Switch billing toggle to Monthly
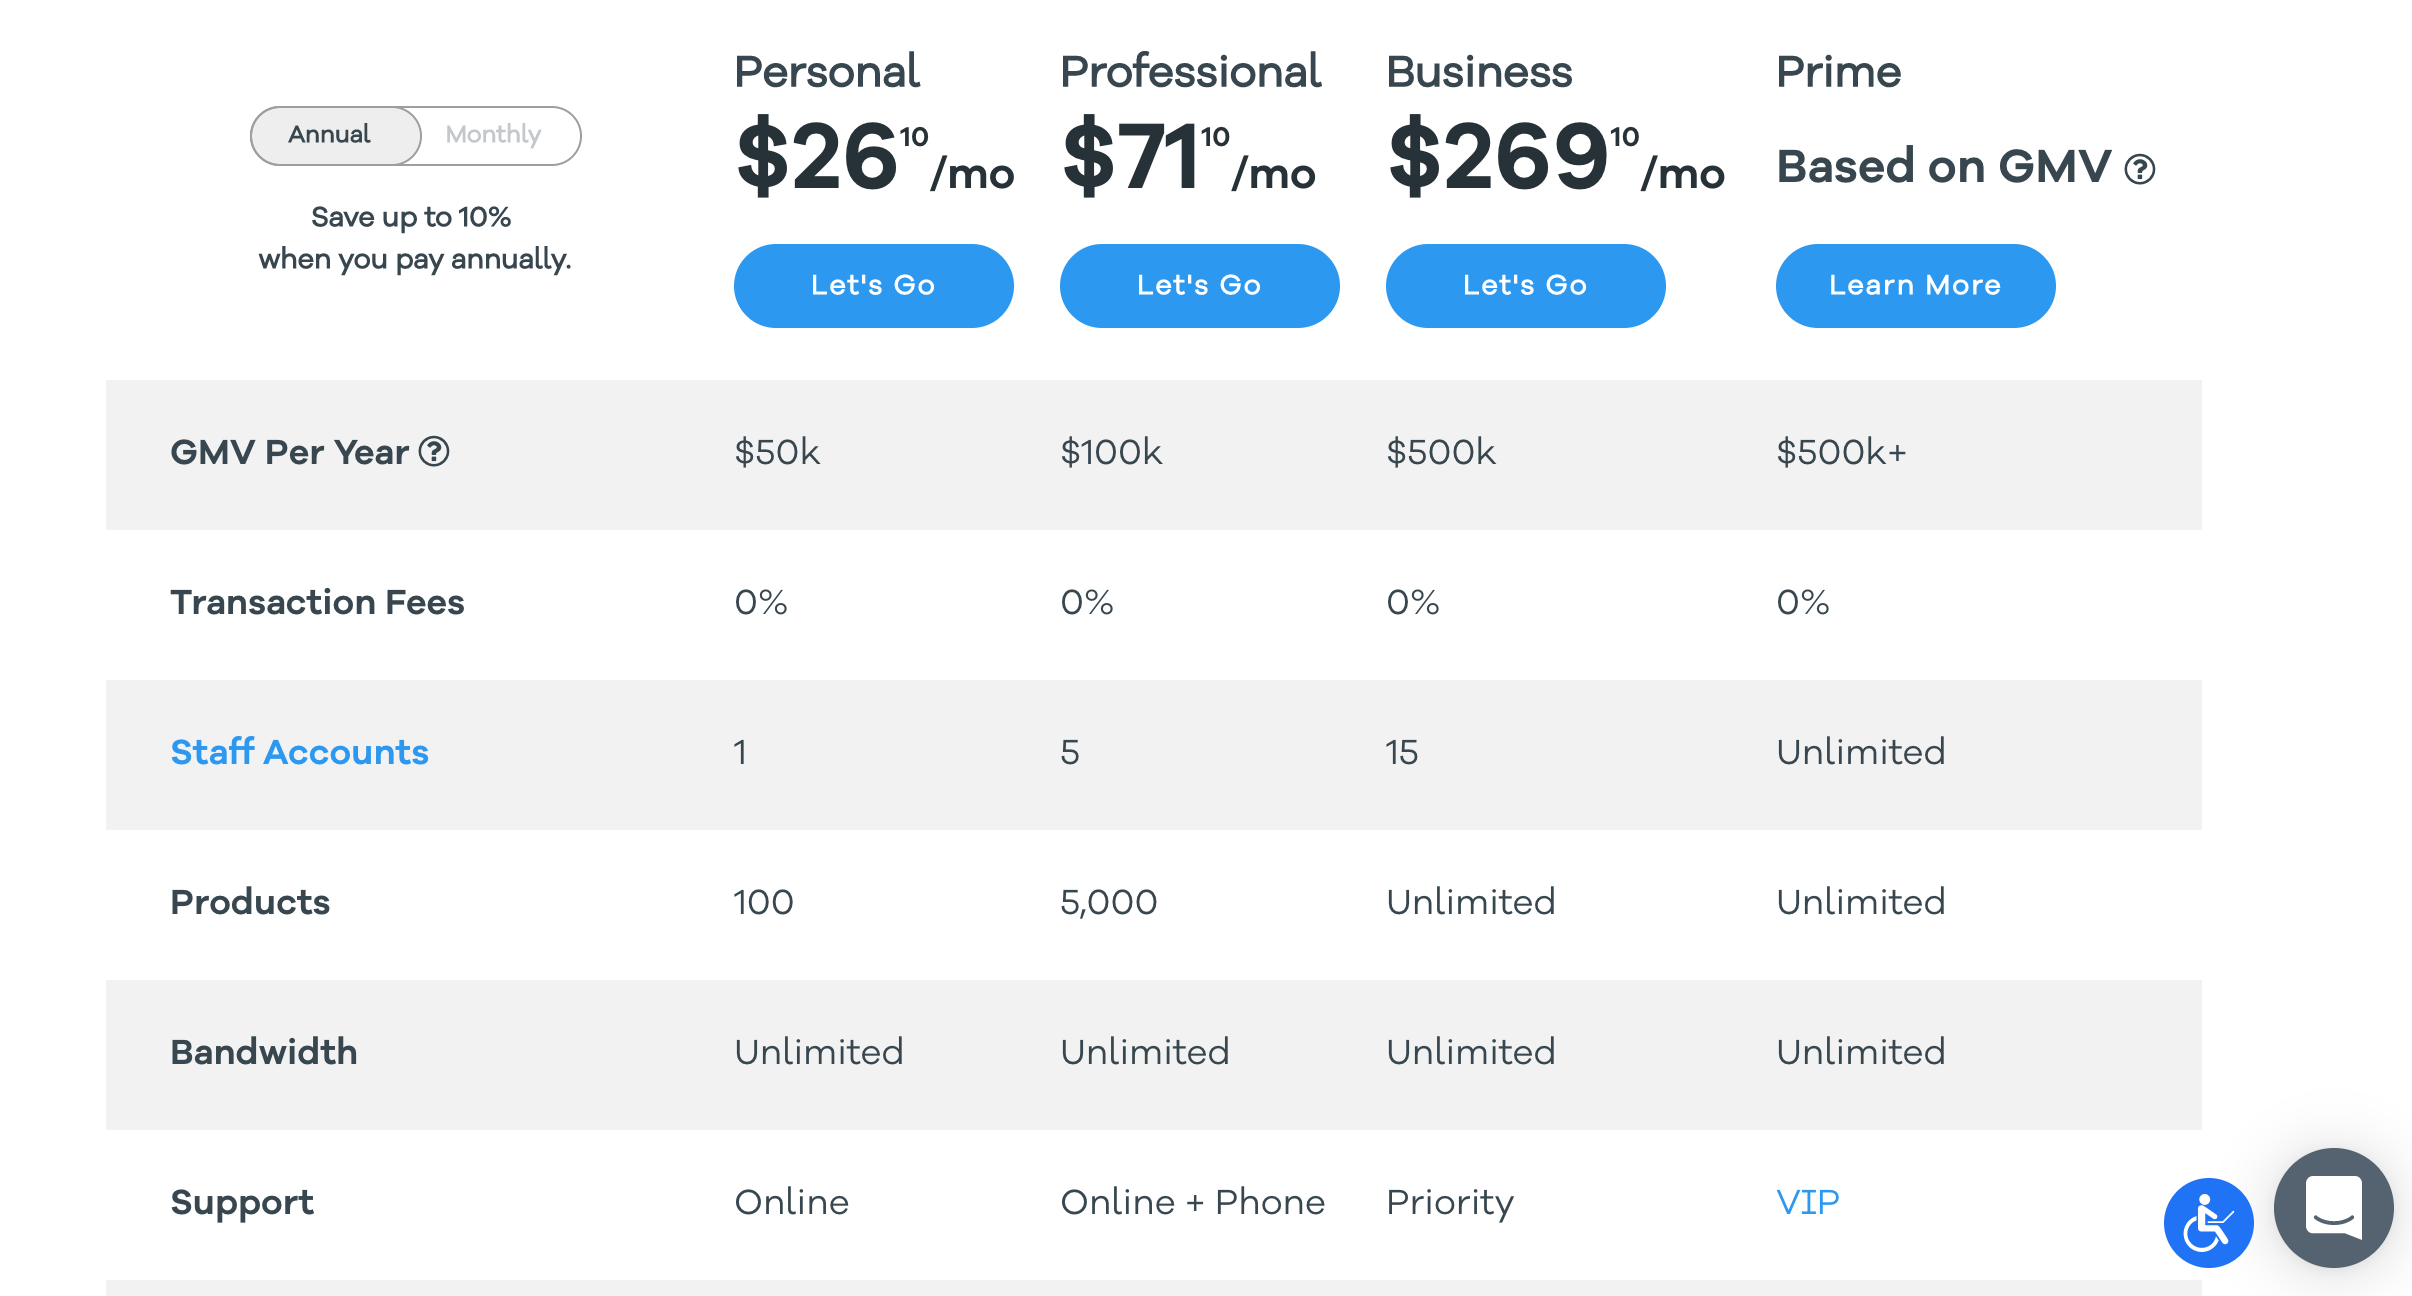 point(494,135)
